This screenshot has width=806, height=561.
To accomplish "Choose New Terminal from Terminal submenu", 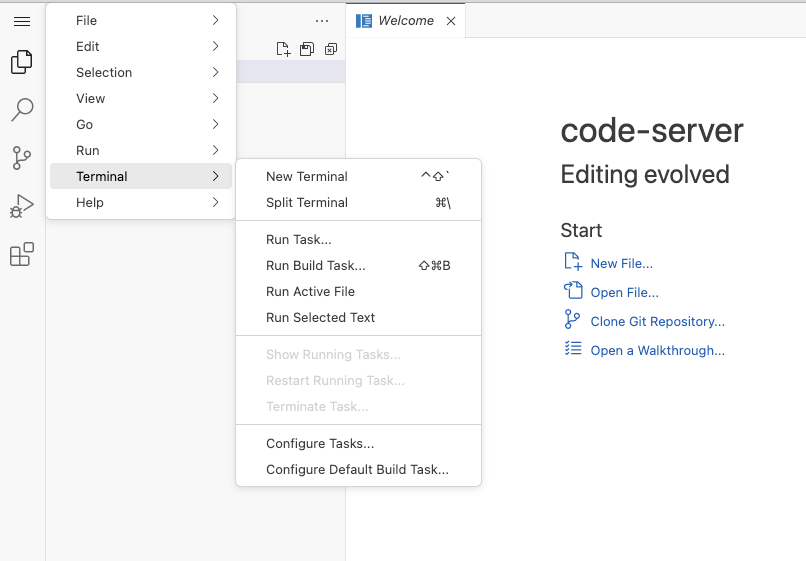I will point(358,176).
